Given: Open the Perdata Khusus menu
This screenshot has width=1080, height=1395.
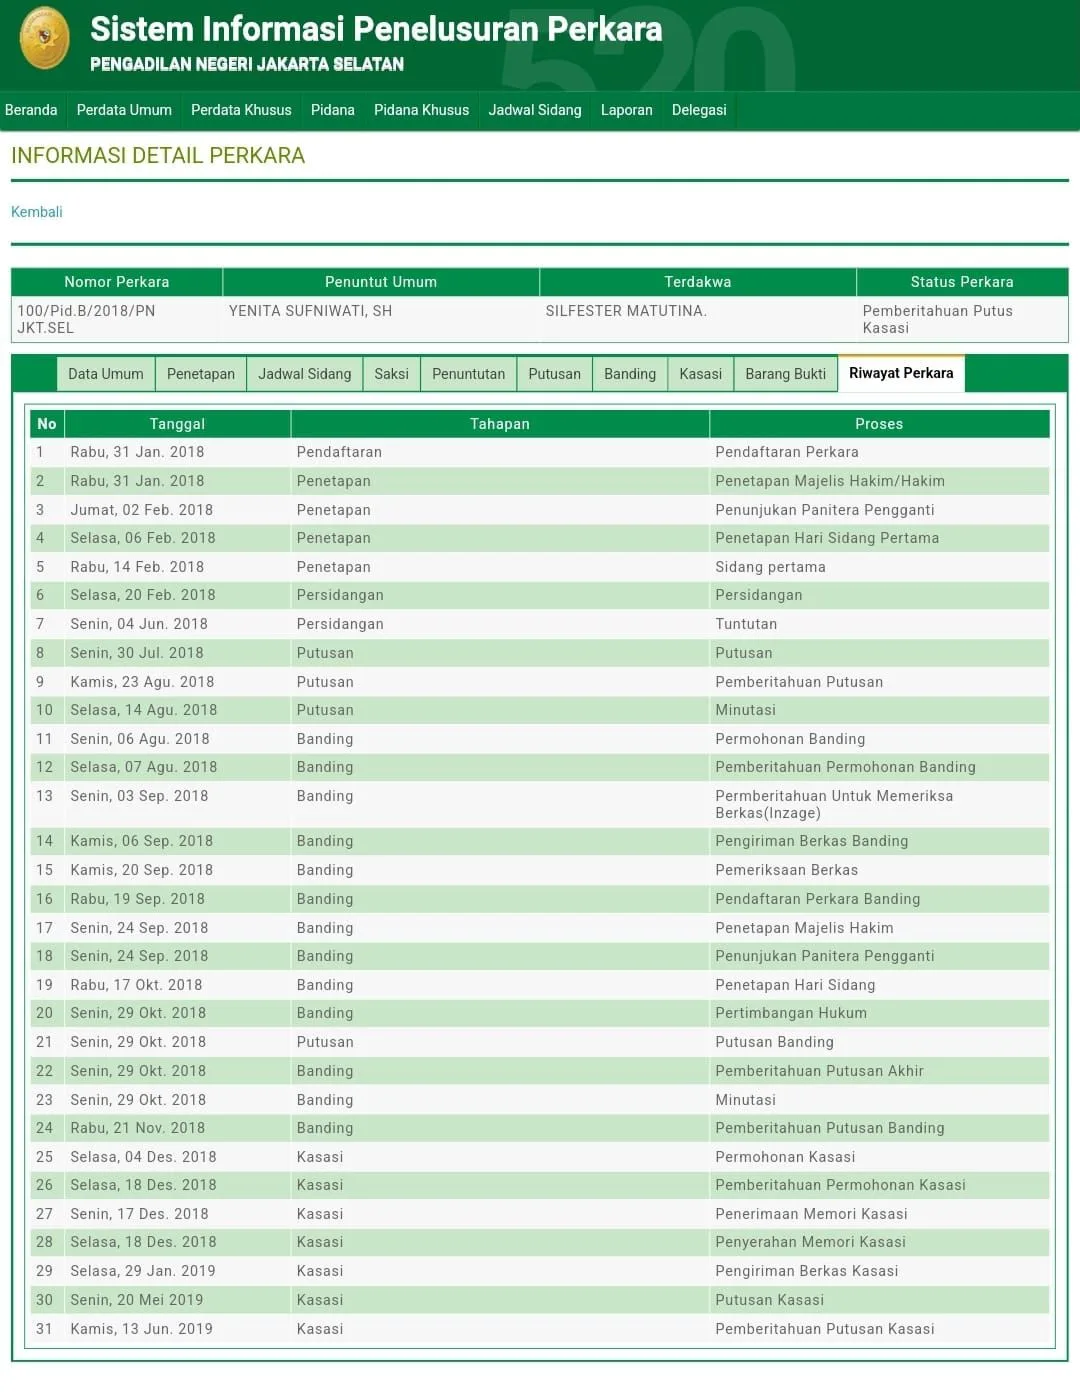Looking at the screenshot, I should 241,110.
